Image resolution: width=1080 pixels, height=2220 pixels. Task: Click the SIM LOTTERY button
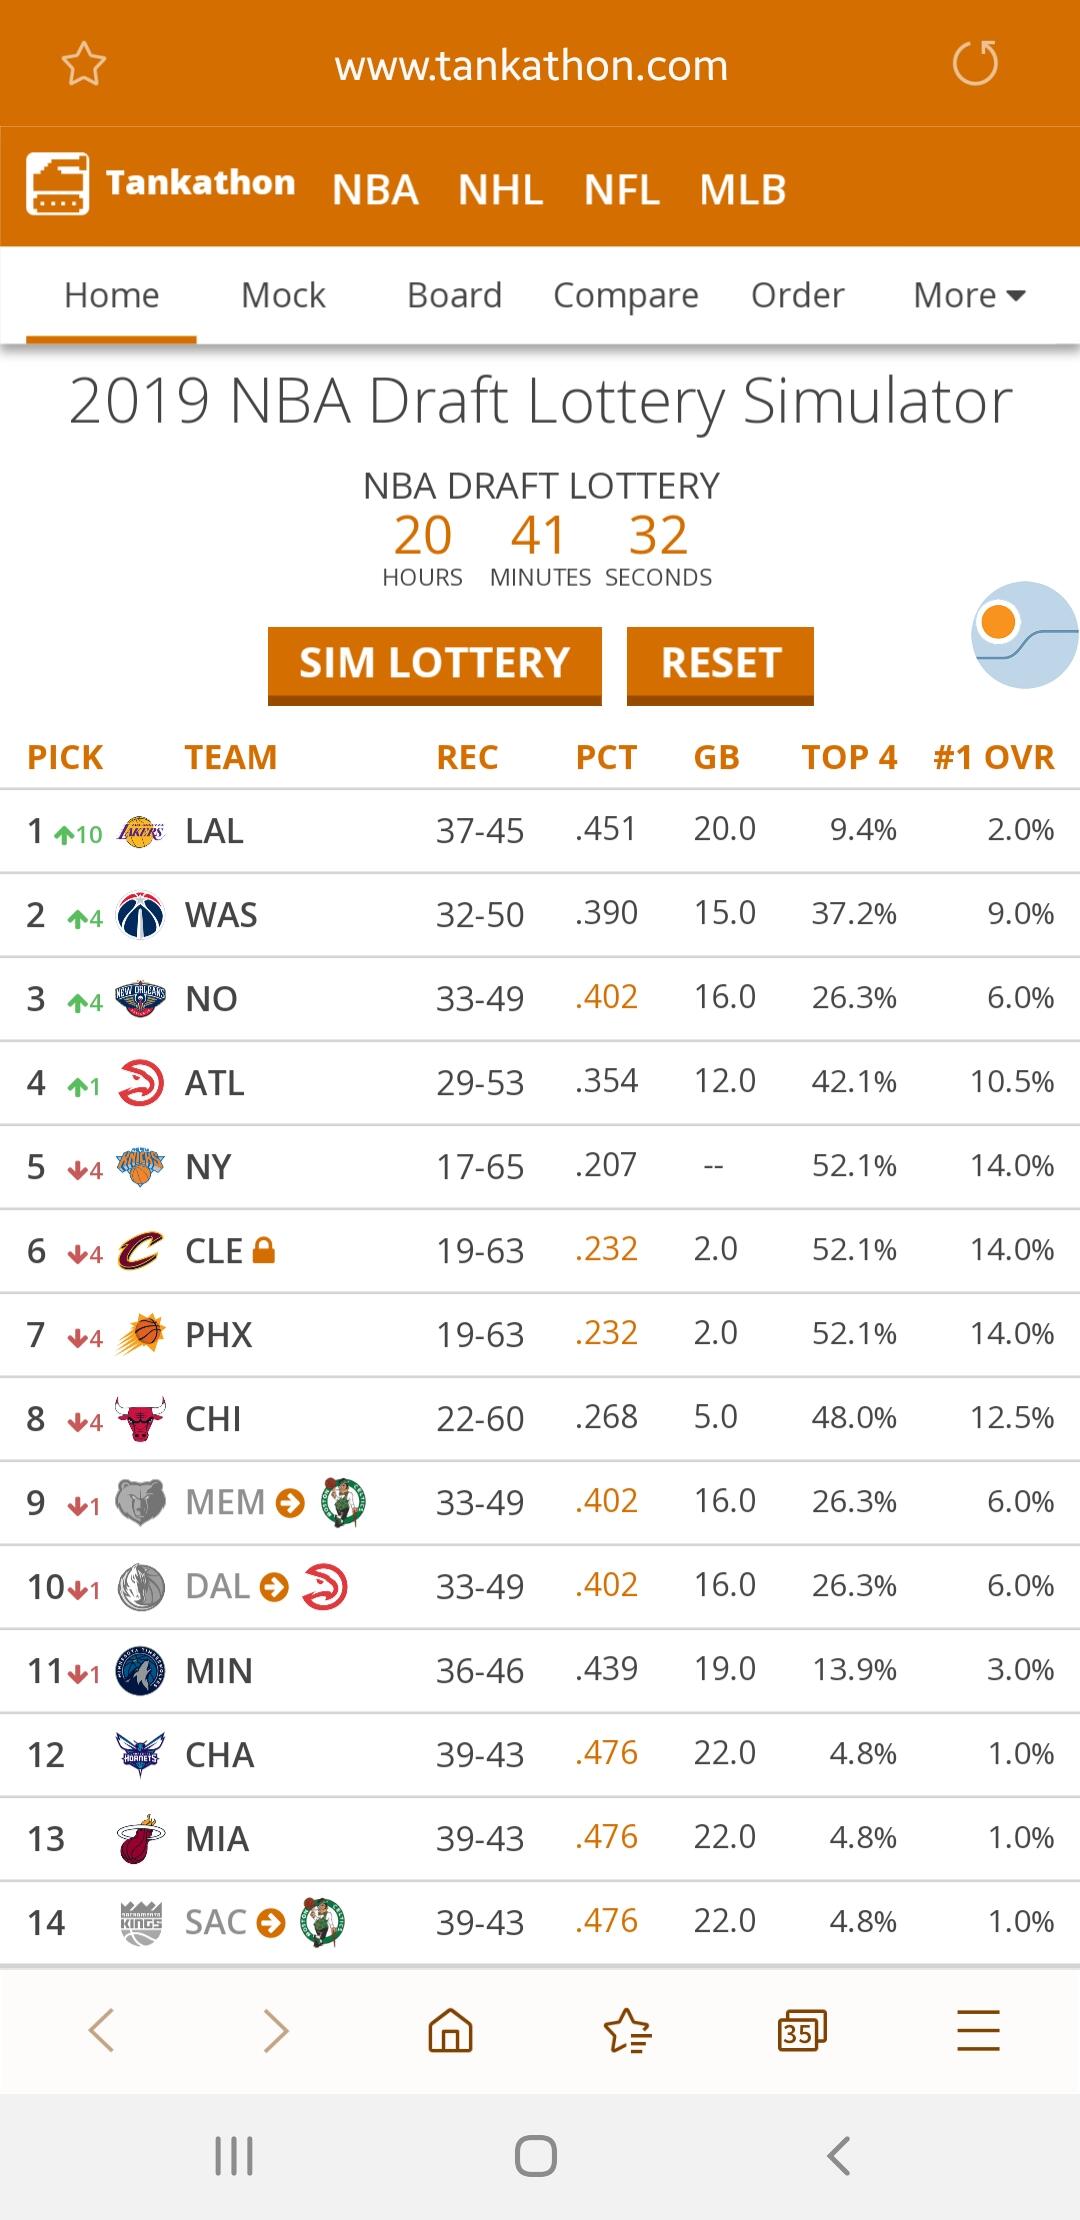click(x=435, y=664)
